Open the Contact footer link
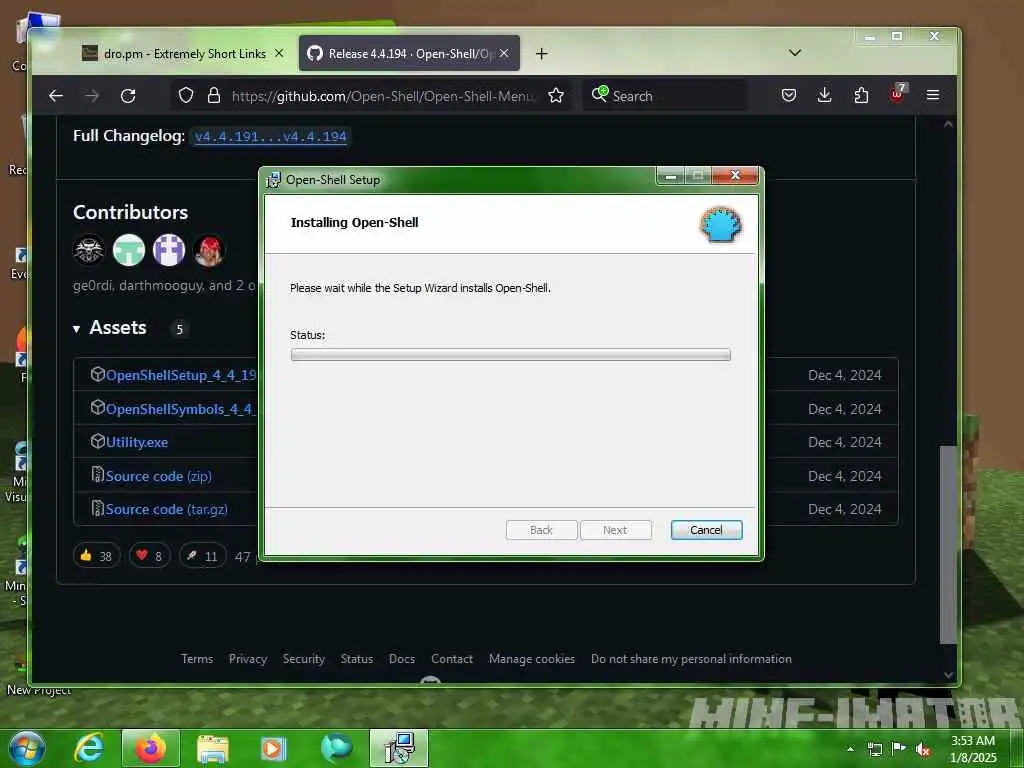Viewport: 1024px width, 768px height. pos(452,659)
